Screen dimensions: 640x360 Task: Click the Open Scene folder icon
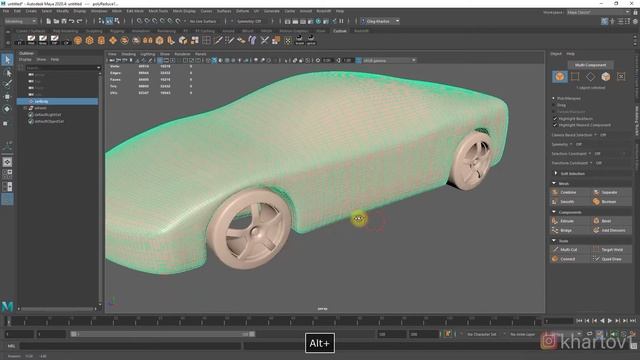point(56,21)
